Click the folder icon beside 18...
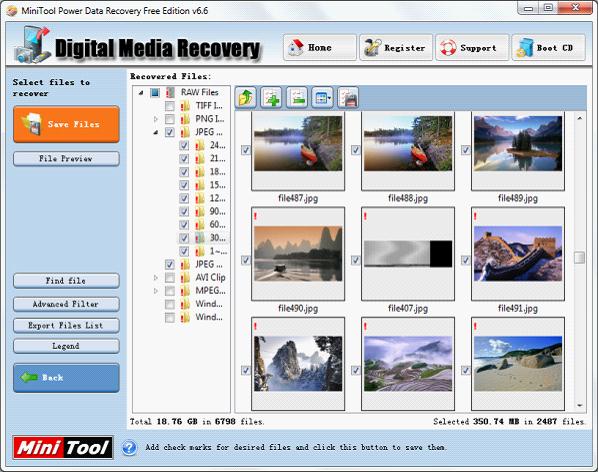The width and height of the screenshot is (598, 472). 199,172
